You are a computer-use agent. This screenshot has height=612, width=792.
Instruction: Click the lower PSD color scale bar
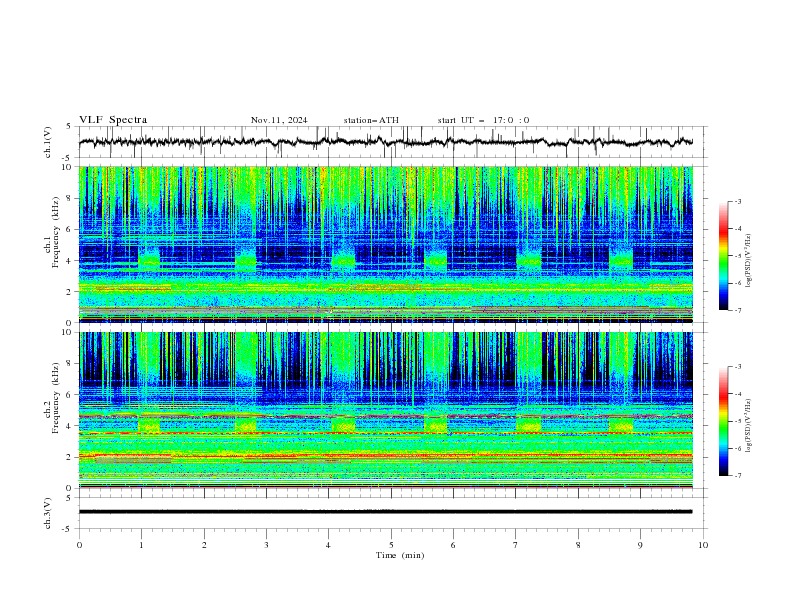click(x=724, y=421)
